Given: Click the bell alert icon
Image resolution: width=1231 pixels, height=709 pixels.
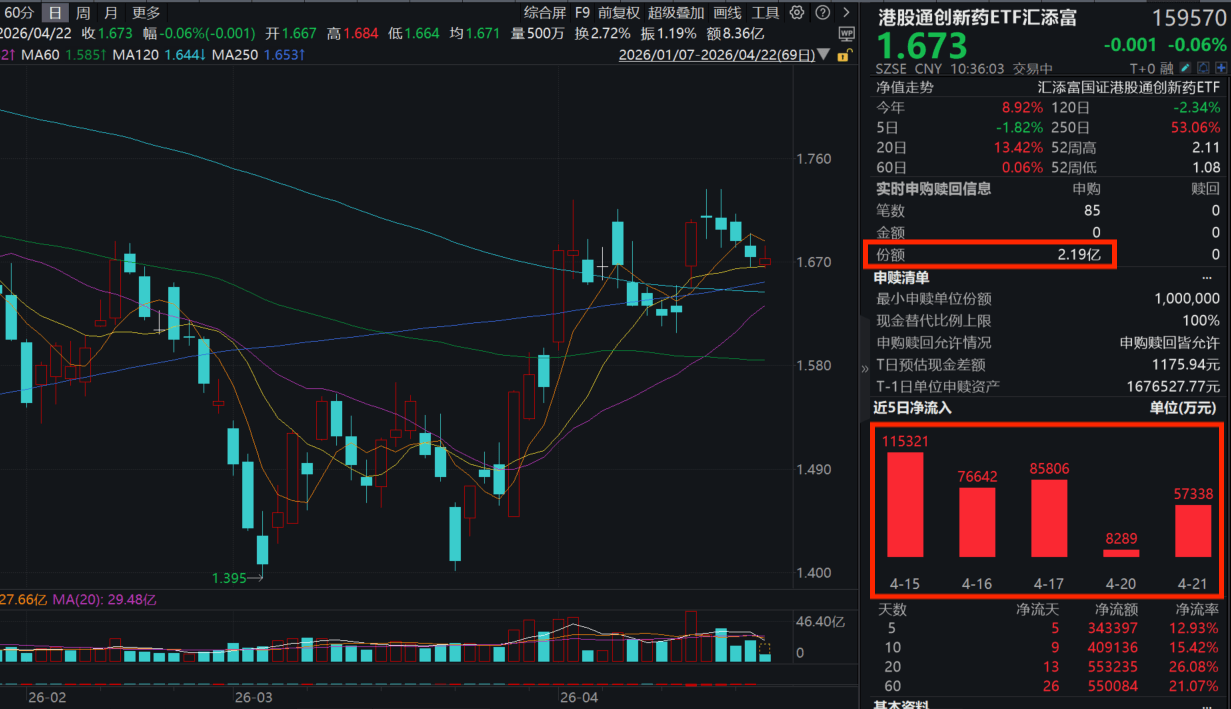Looking at the screenshot, I should (1203, 69).
